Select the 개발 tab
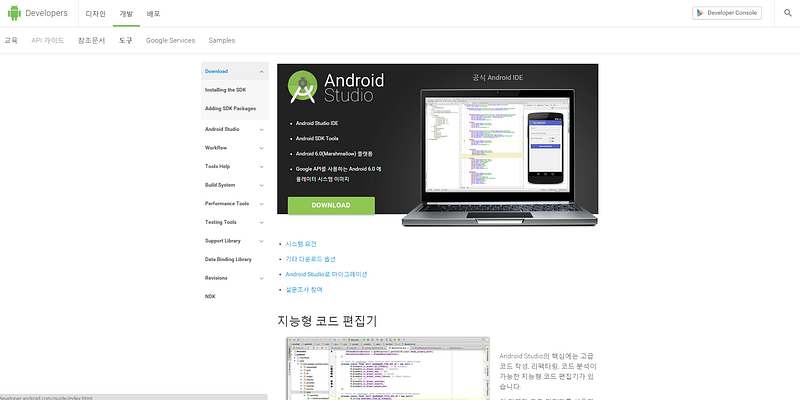The image size is (800, 400). (126, 14)
